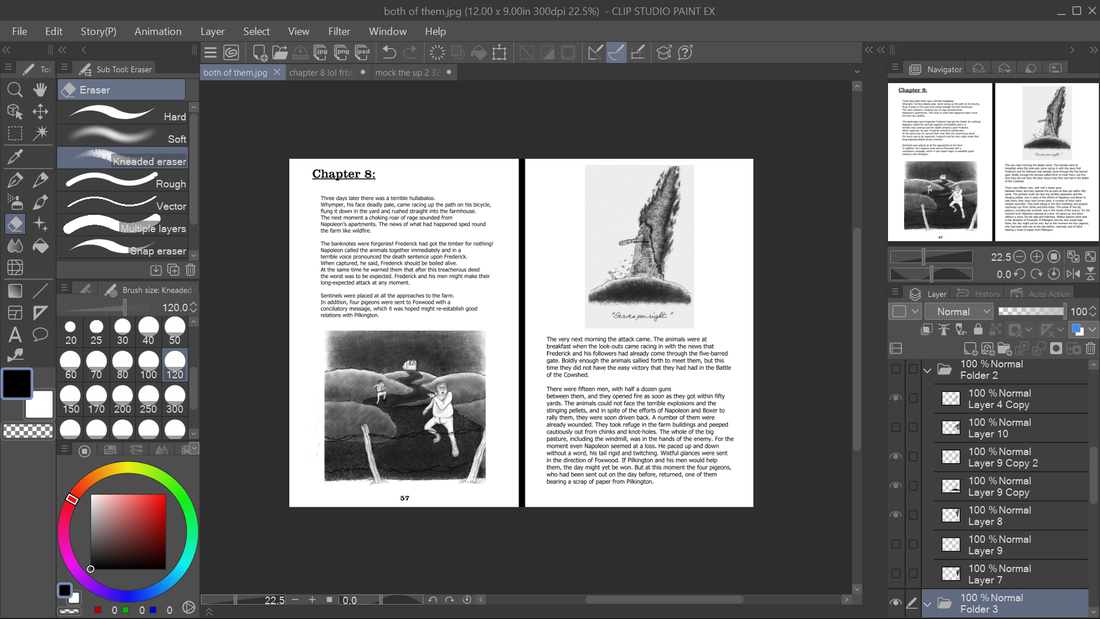Select the Eyedropper tool
This screenshot has height=619, width=1100.
pyautogui.click(x=15, y=157)
